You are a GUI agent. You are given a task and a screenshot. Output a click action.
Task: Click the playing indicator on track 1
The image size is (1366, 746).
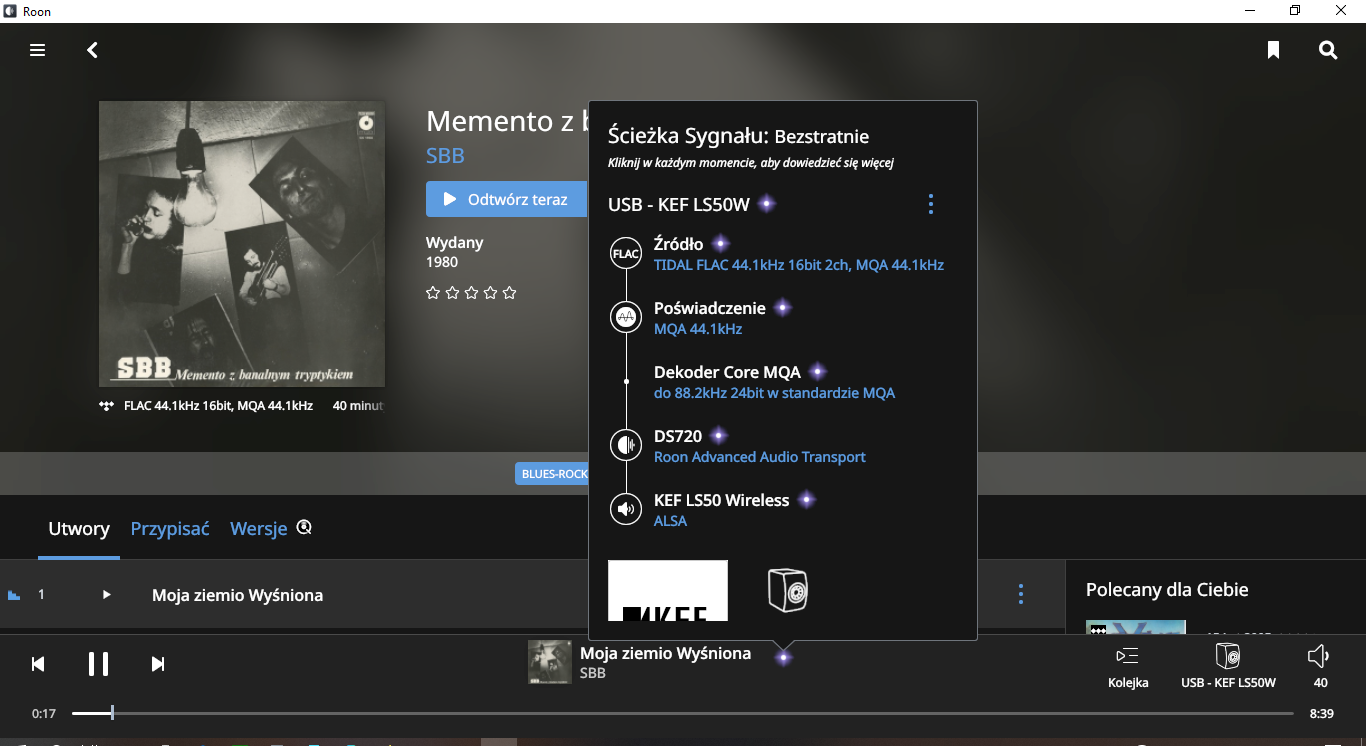click(14, 595)
